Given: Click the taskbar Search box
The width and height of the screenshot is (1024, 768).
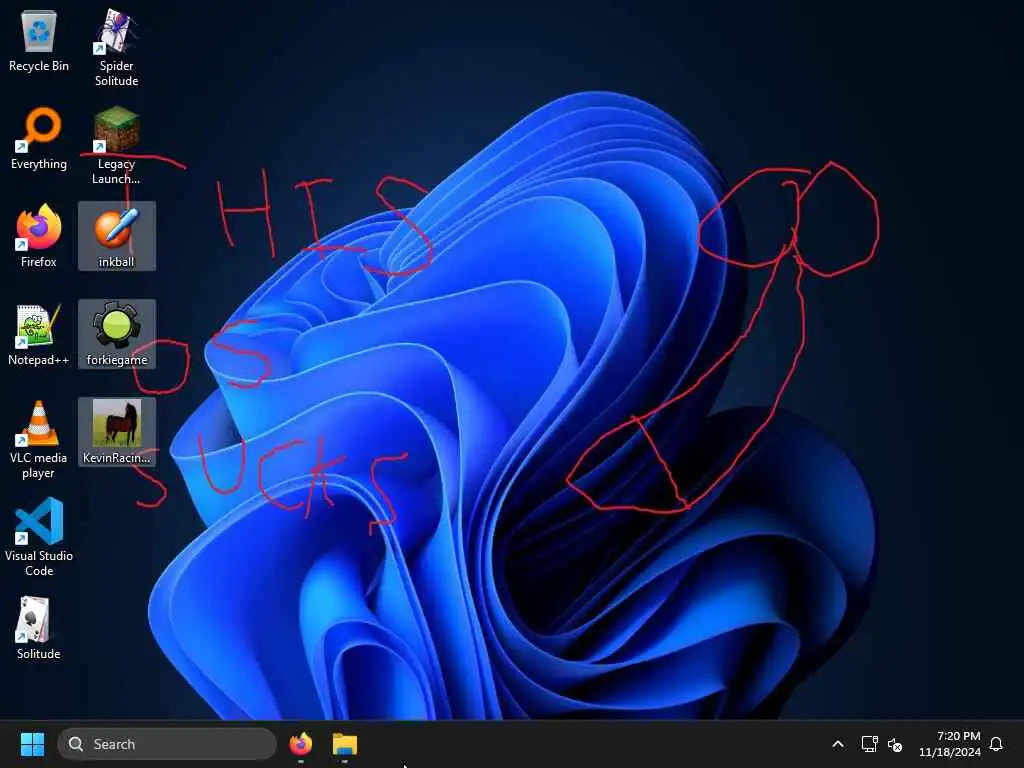Looking at the screenshot, I should point(167,744).
